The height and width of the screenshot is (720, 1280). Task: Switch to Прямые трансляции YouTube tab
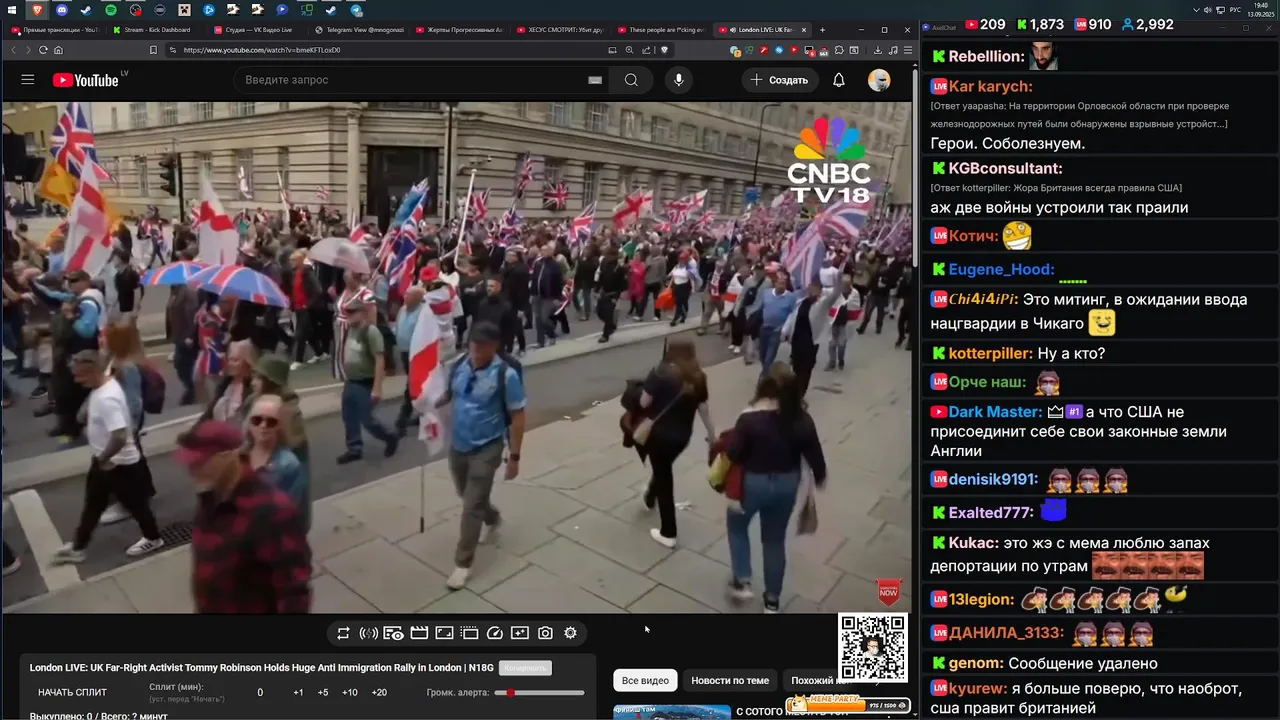55,30
